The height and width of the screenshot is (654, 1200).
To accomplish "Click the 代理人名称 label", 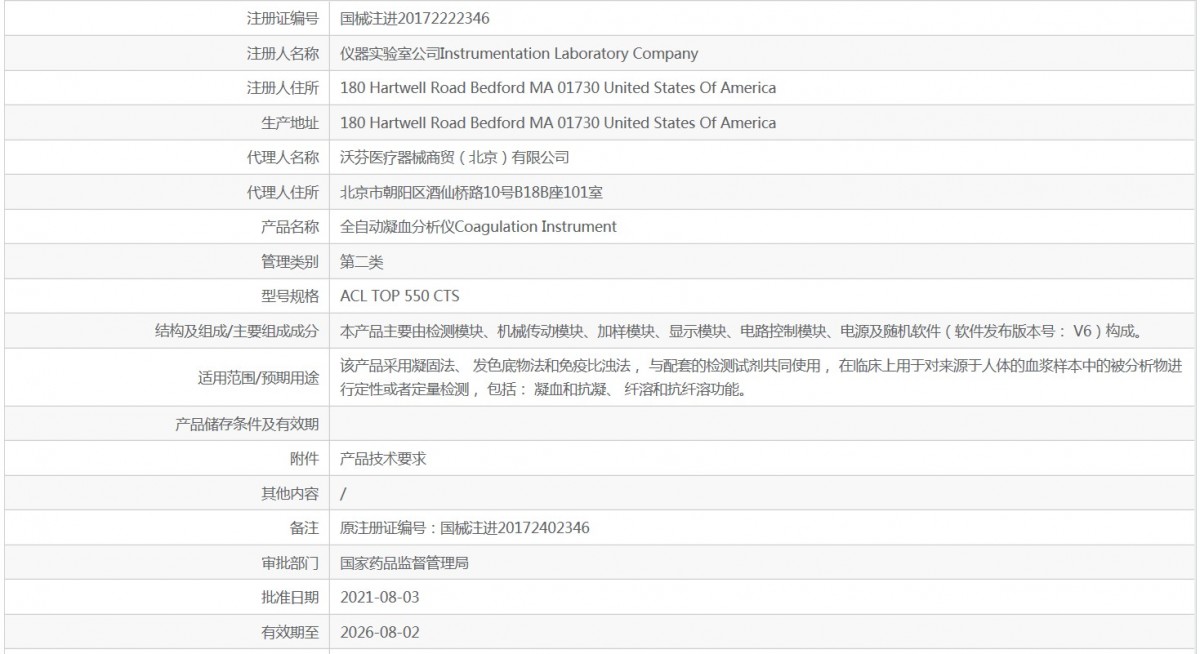I will click(x=283, y=157).
